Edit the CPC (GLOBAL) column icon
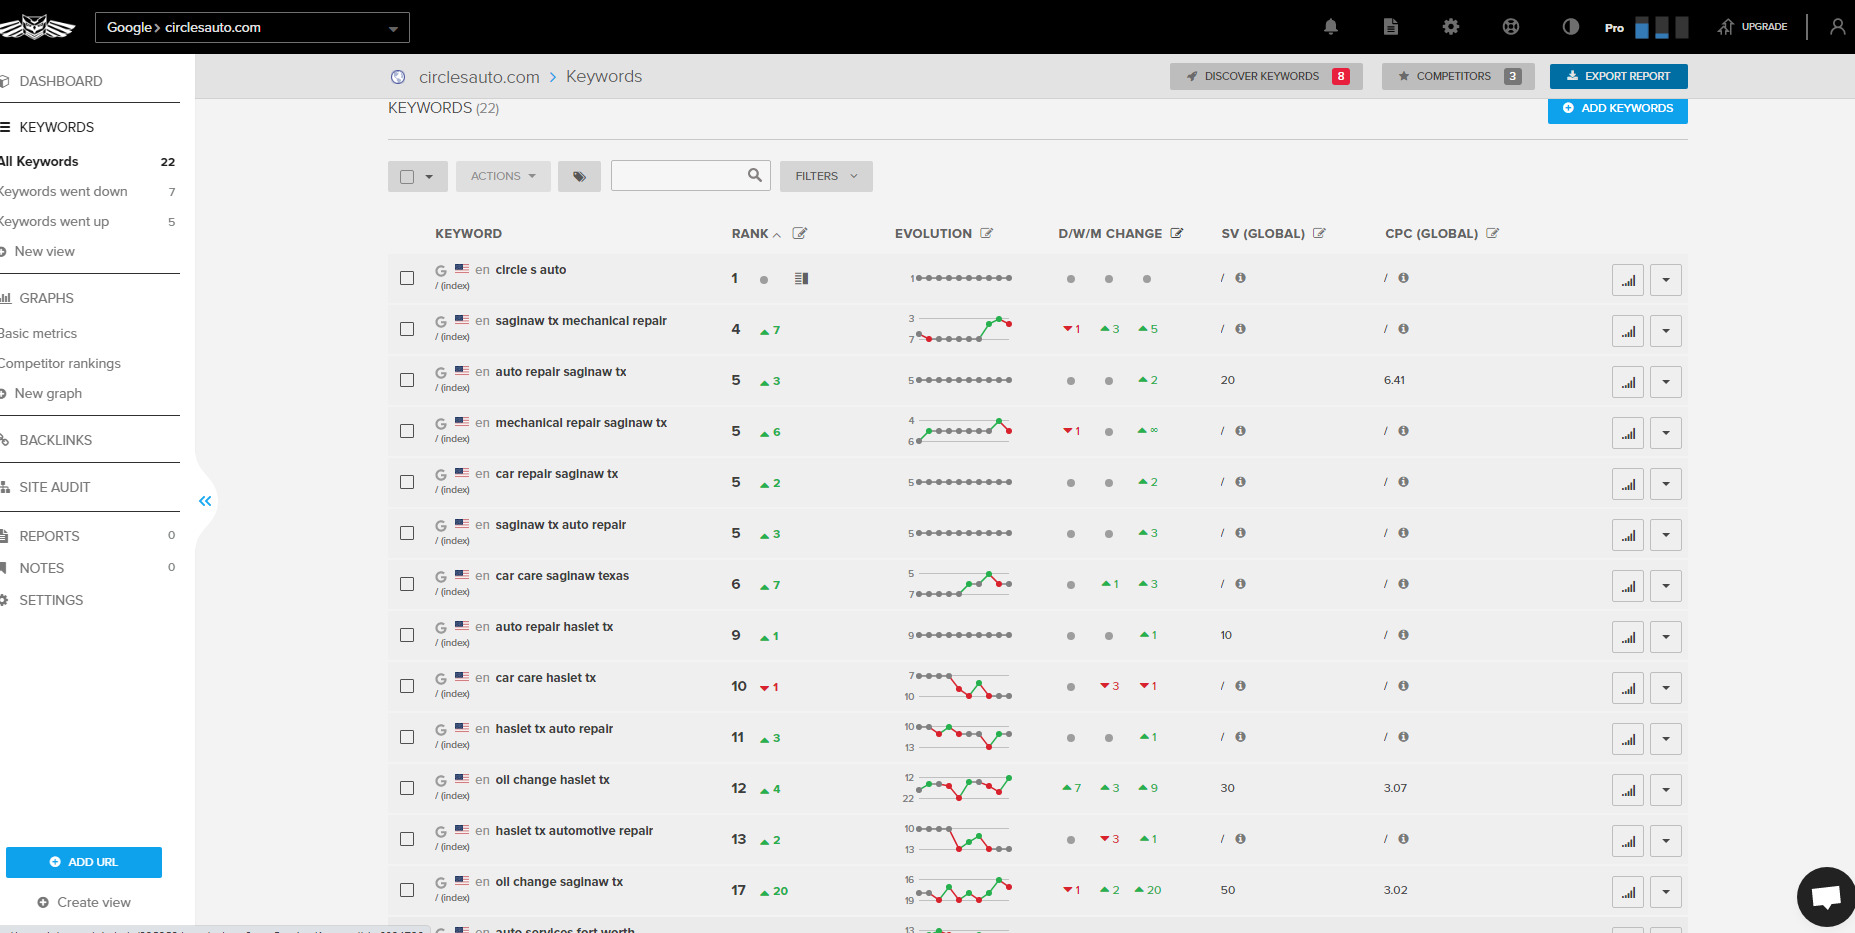This screenshot has height=933, width=1855. 1493,233
